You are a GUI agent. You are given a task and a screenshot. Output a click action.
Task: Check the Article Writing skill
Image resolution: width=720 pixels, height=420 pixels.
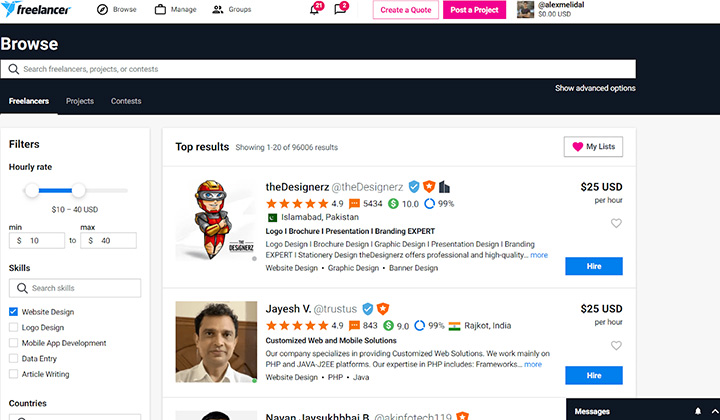click(13, 374)
